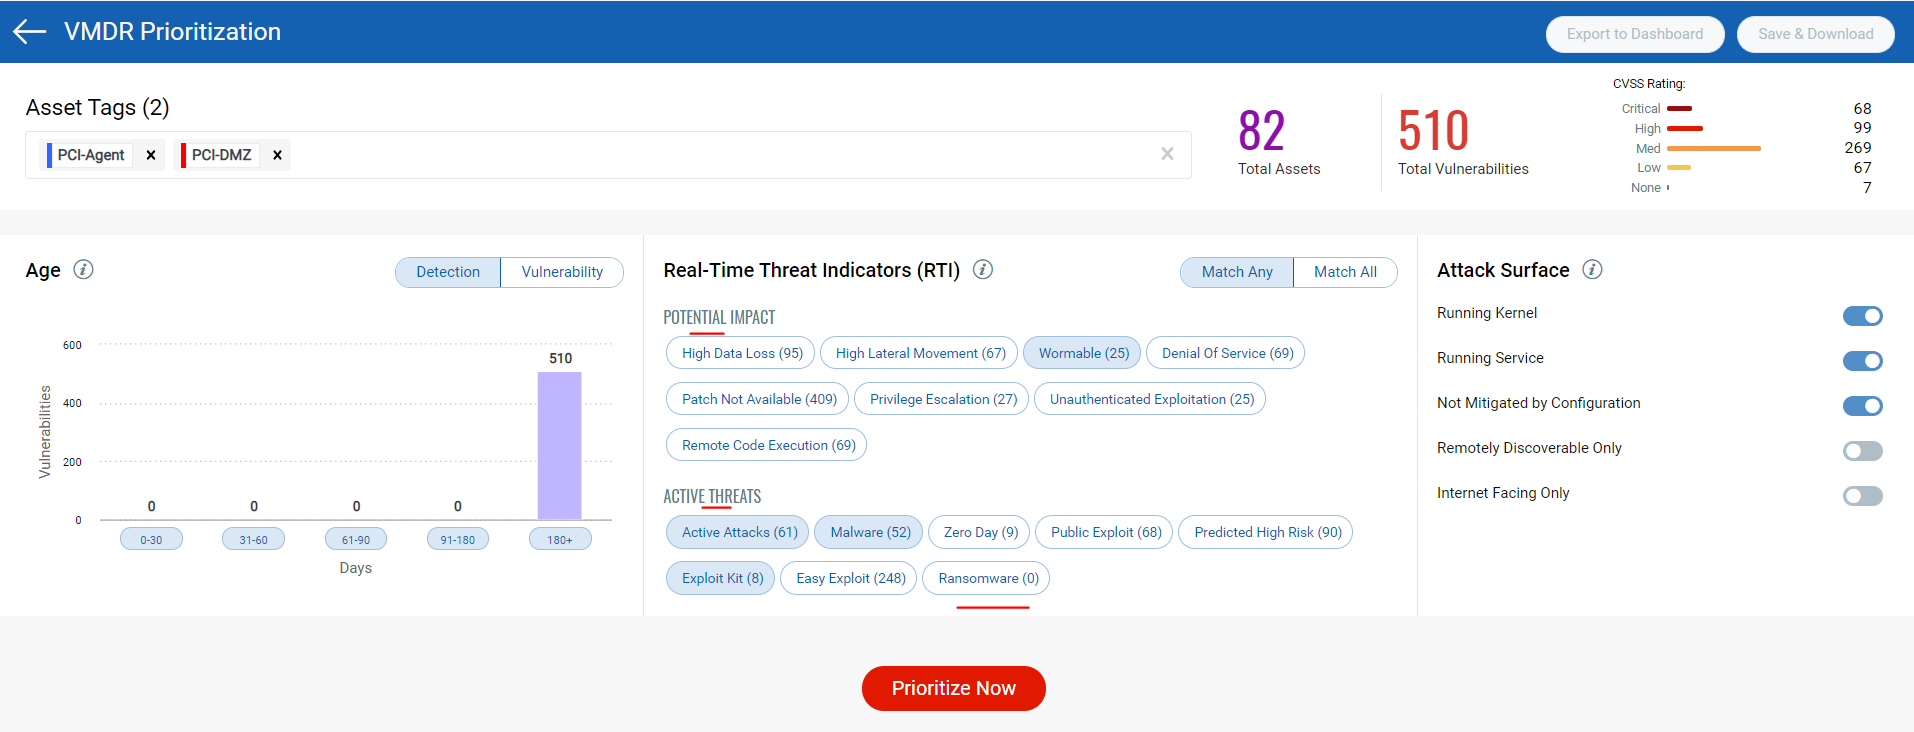Click Save & Download button
1914x732 pixels.
coord(1816,34)
